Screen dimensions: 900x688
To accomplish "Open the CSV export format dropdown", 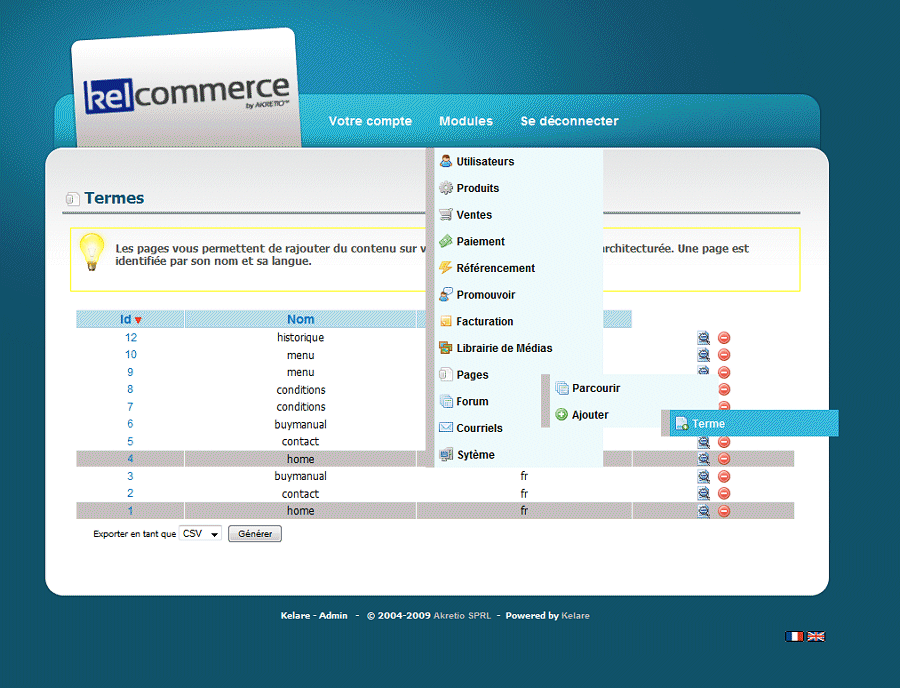I will coord(200,534).
